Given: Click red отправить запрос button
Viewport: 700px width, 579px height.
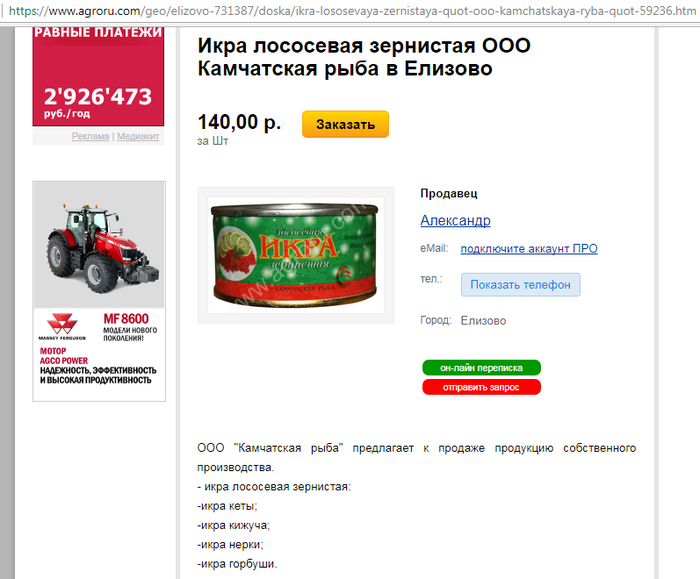Looking at the screenshot, I should point(481,387).
